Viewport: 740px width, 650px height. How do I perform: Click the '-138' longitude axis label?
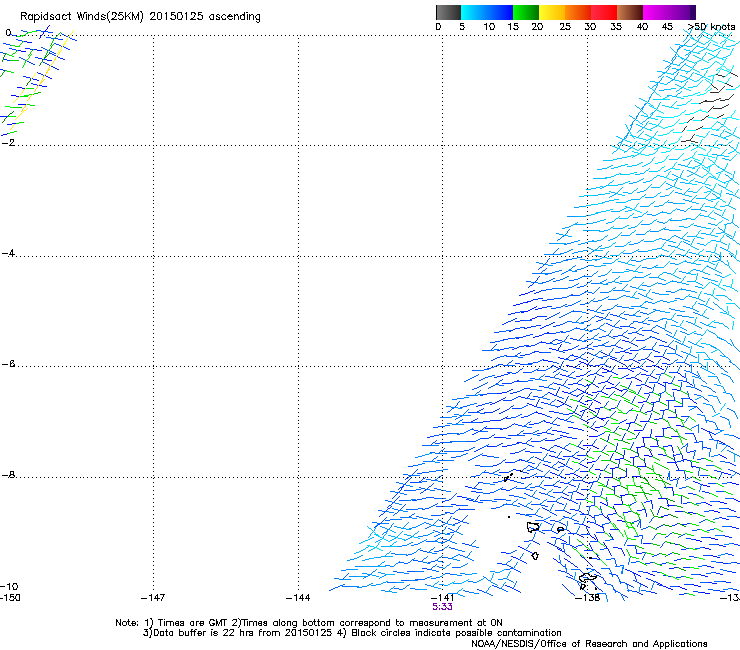588,598
